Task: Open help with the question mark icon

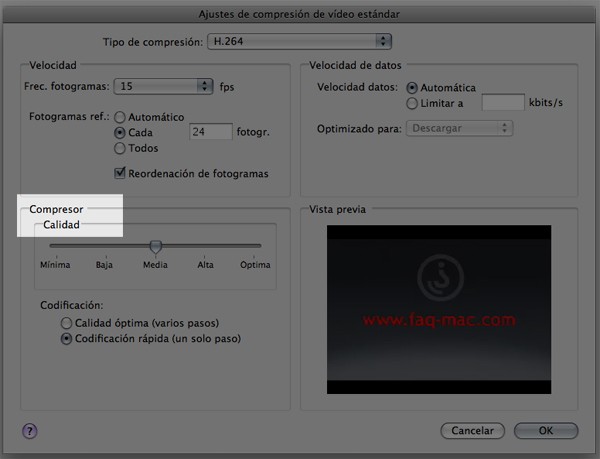Action: 29,431
